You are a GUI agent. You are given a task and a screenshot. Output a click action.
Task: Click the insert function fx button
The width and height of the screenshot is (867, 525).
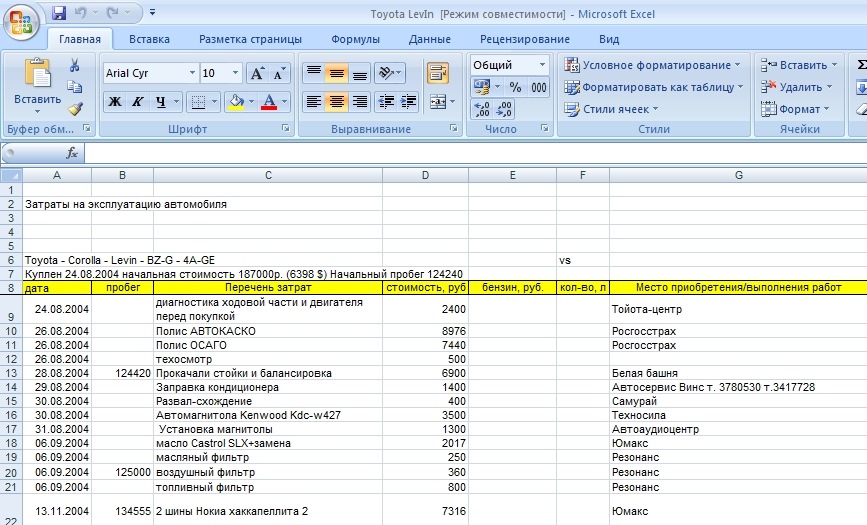click(72, 153)
